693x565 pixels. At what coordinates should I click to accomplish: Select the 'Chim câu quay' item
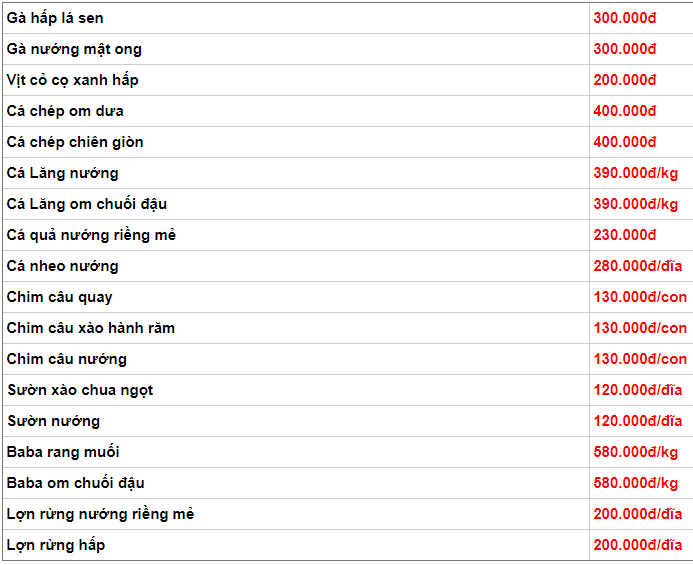click(59, 297)
